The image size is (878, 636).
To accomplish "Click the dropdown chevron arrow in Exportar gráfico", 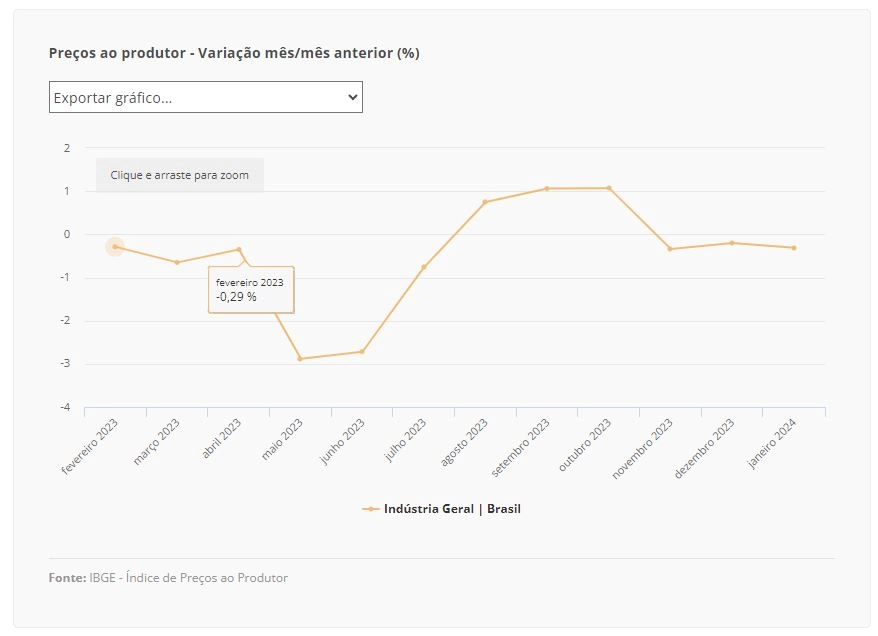I will [352, 97].
